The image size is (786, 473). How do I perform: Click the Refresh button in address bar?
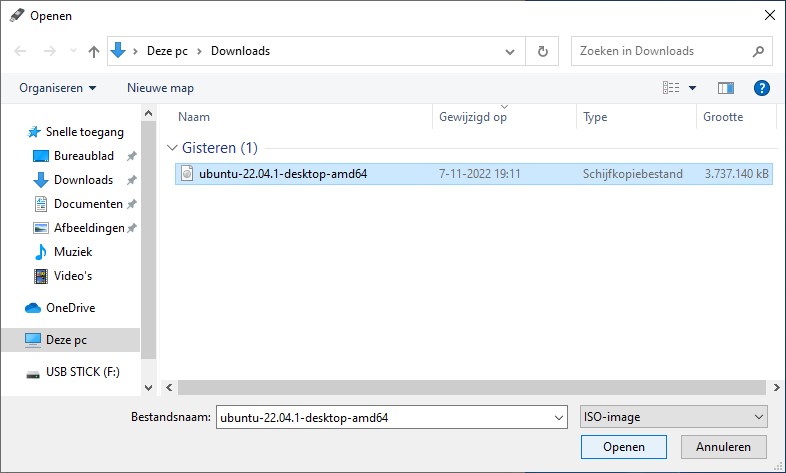542,51
